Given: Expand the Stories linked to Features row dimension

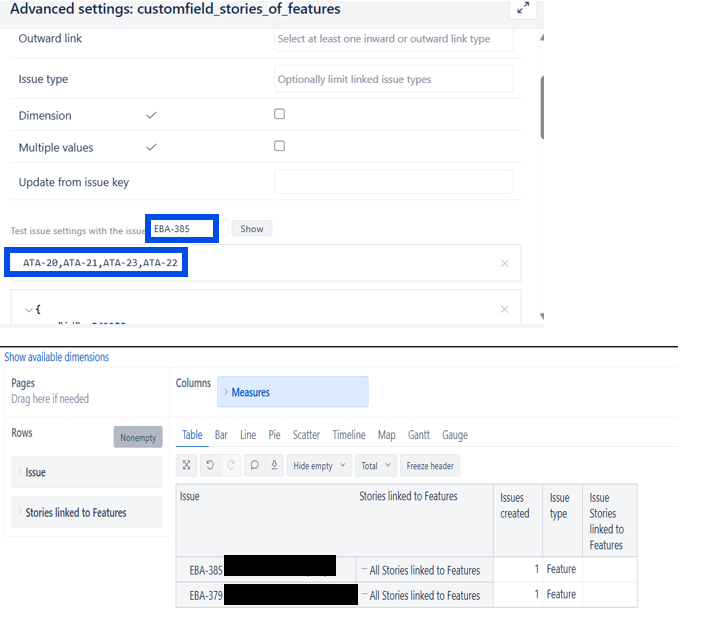Looking at the screenshot, I should [84, 513].
